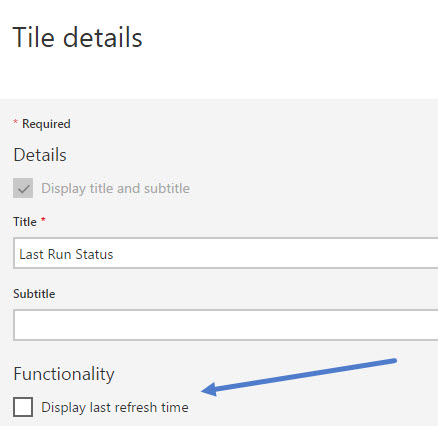Toggle the Display title and subtitle checkbox
The image size is (438, 426).
coord(23,188)
